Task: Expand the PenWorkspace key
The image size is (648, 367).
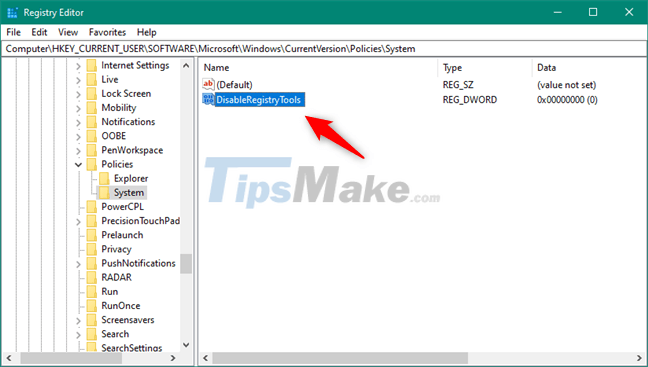Action: pos(79,151)
